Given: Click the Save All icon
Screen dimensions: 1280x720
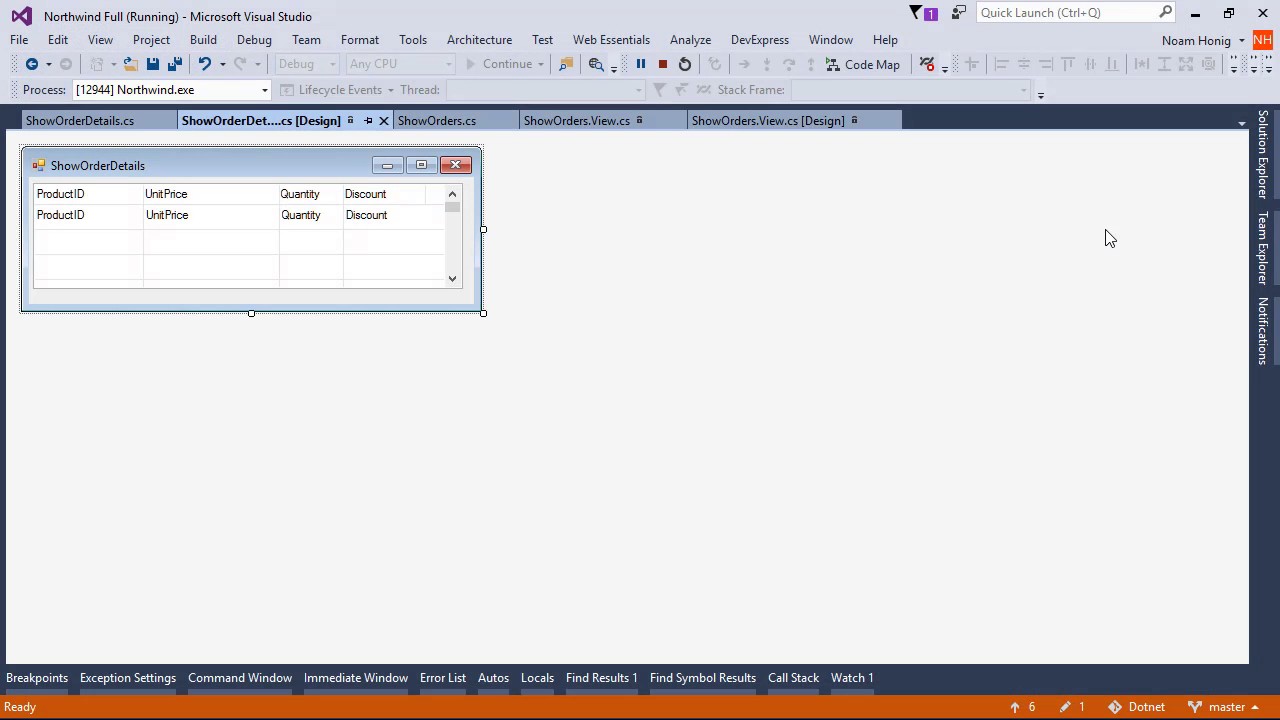Looking at the screenshot, I should click(174, 64).
